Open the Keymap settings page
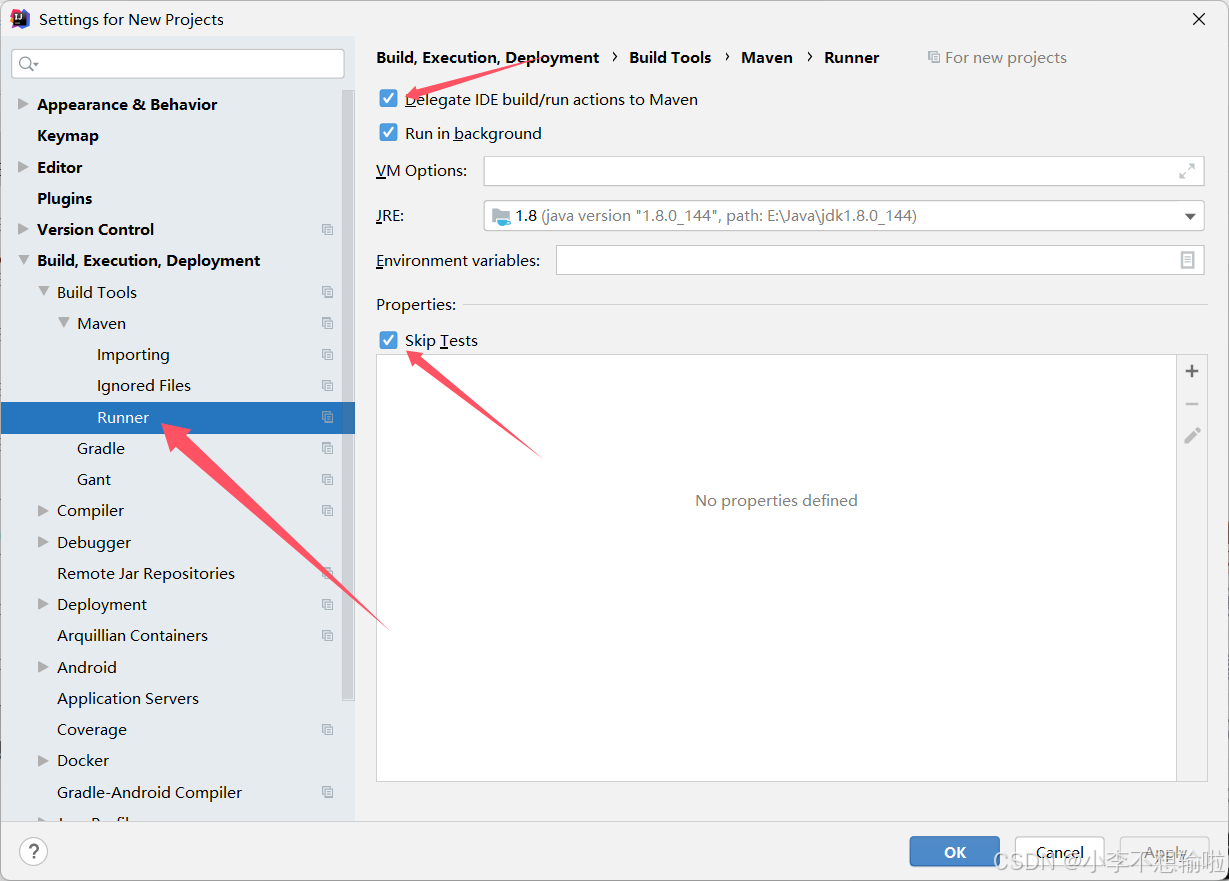Image resolution: width=1229 pixels, height=881 pixels. tap(68, 135)
